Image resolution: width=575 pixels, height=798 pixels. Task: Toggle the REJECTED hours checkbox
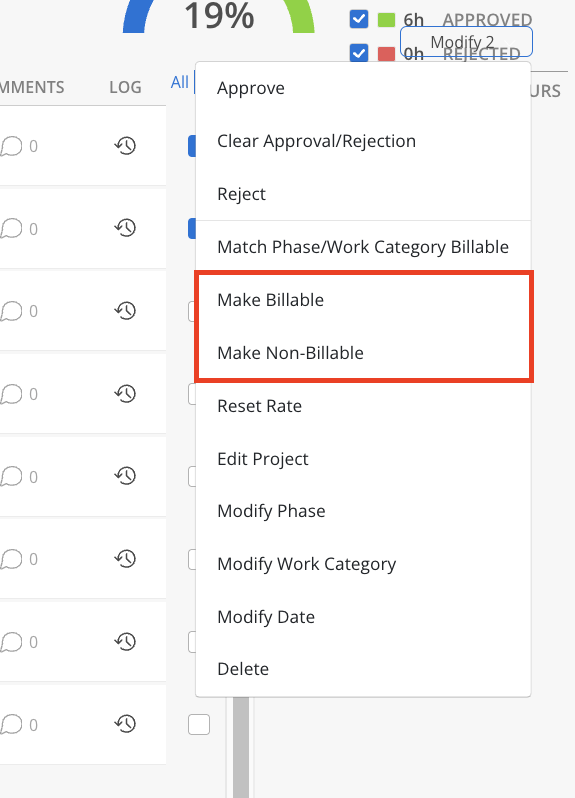tap(359, 52)
